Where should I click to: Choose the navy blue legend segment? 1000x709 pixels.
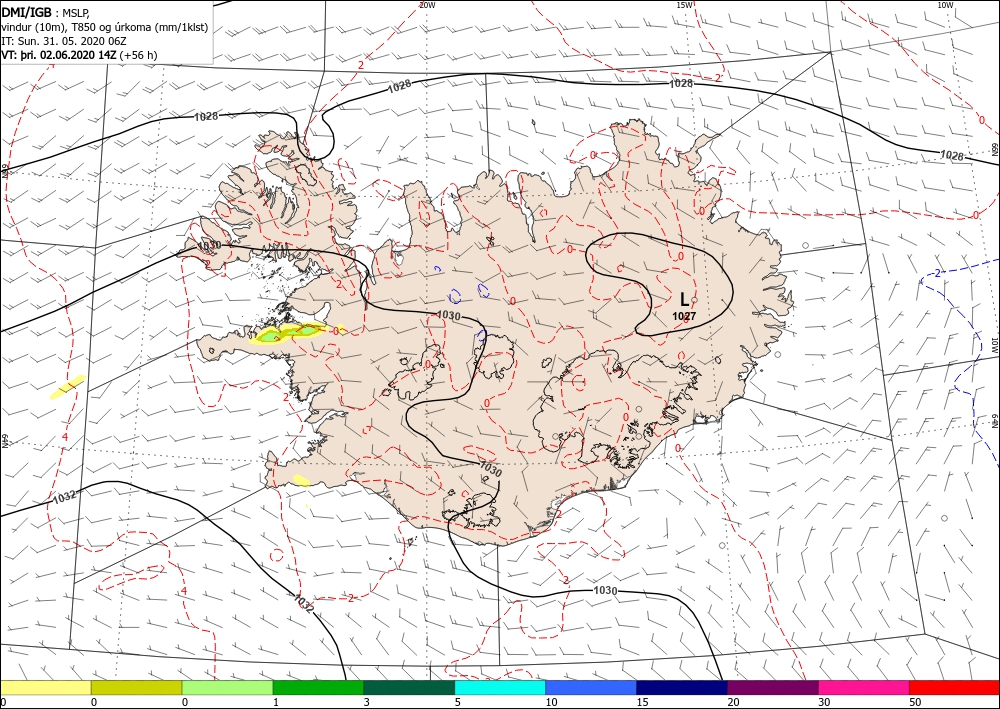pos(682,688)
